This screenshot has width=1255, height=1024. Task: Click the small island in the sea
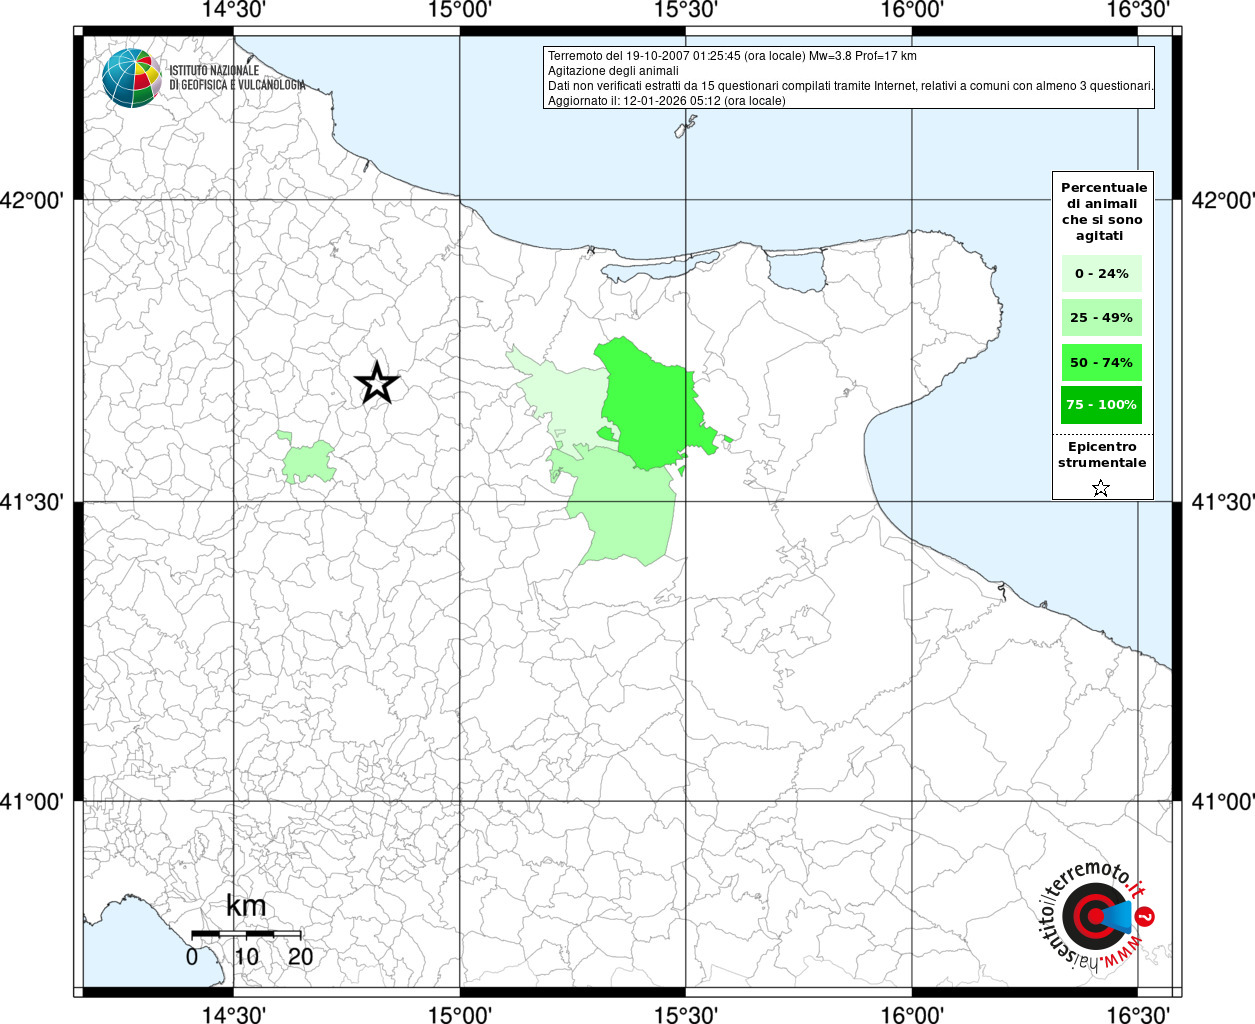tap(685, 125)
